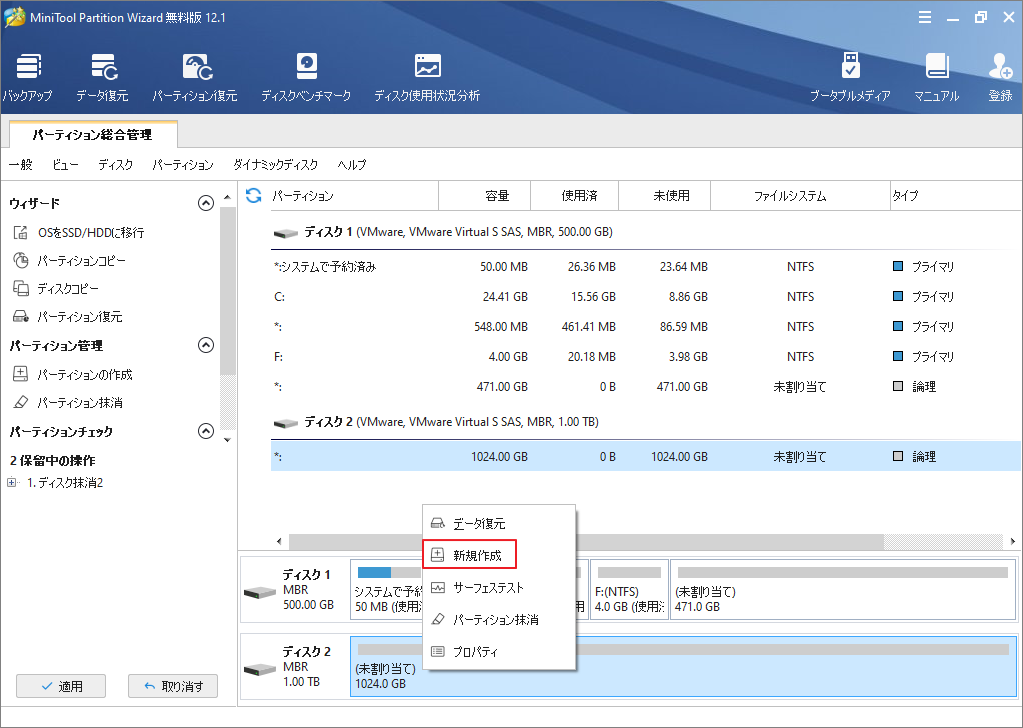Viewport: 1023px width, 728px height.
Task: Click 471.0 GB unallocated block in disk map
Action: pyautogui.click(x=843, y=590)
